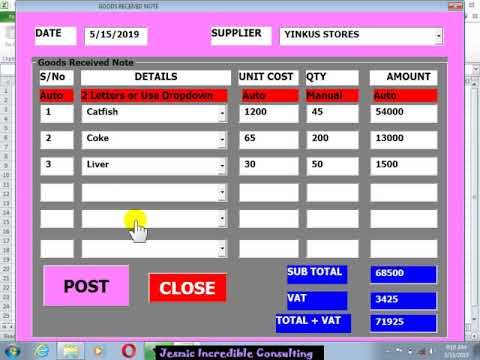Select the date field showing 5/15/2019

tap(116, 35)
